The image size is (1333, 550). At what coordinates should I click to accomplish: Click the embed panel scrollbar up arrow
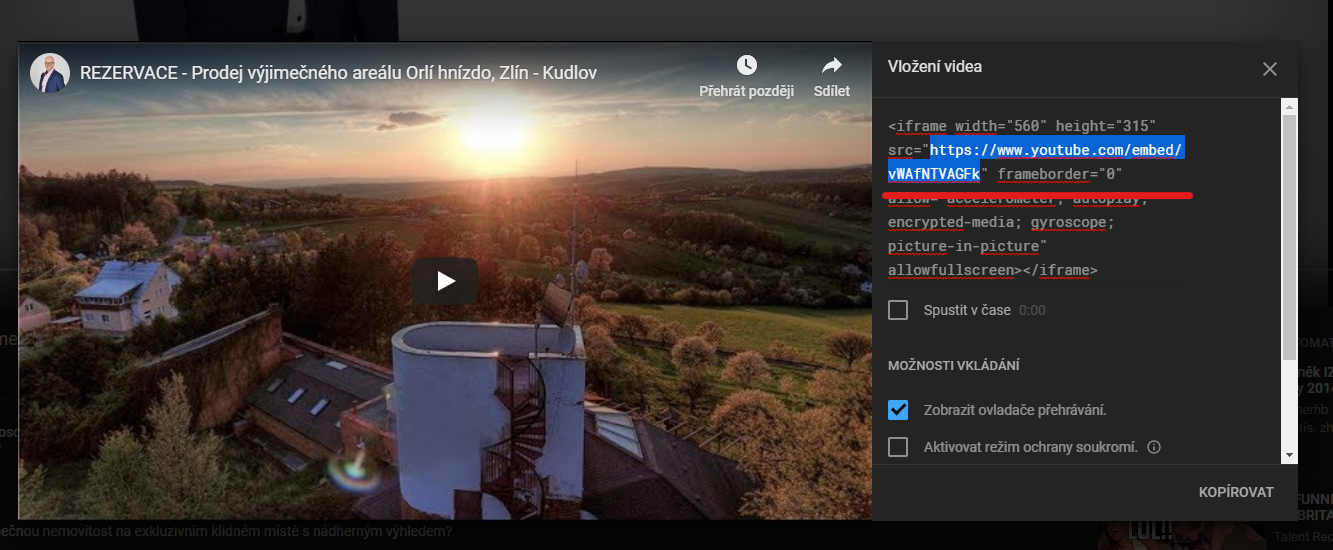pos(1289,105)
